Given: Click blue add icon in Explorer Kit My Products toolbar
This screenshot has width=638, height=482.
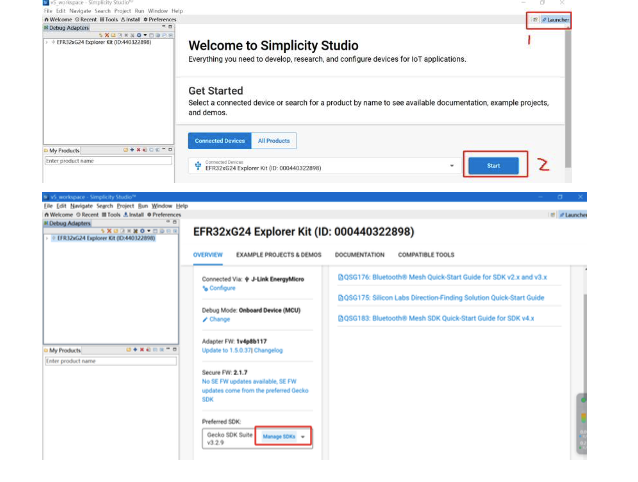Looking at the screenshot, I should click(x=135, y=349).
